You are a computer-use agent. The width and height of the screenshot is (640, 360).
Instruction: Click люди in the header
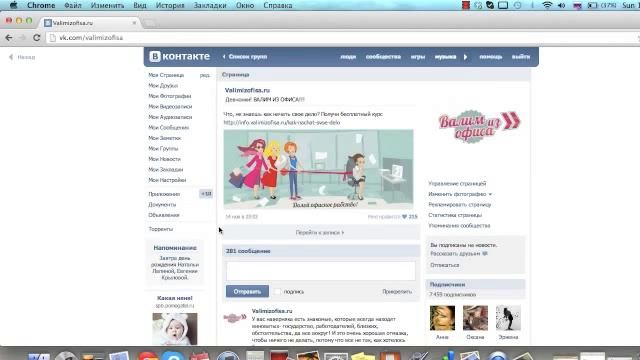tap(348, 57)
